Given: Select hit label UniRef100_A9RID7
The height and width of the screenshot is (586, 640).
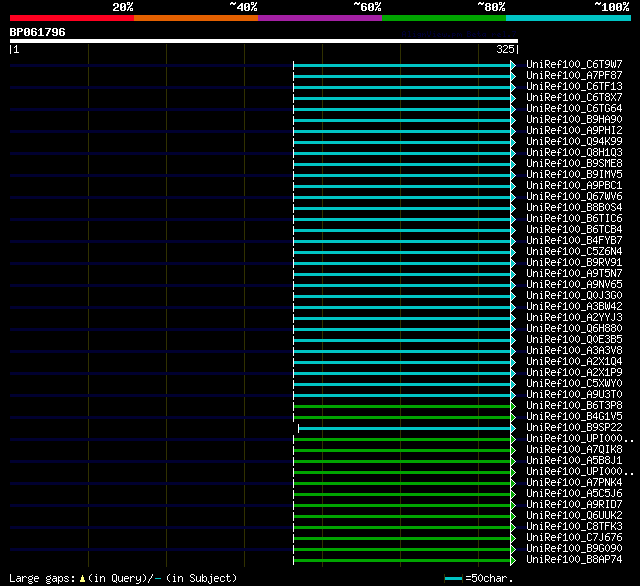Looking at the screenshot, I should (574, 505).
